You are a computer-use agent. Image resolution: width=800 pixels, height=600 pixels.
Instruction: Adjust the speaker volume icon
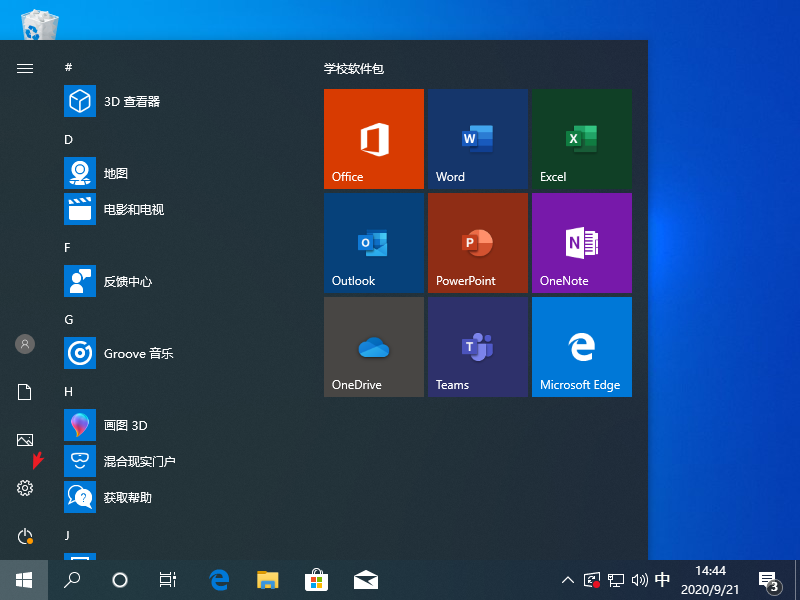point(640,580)
